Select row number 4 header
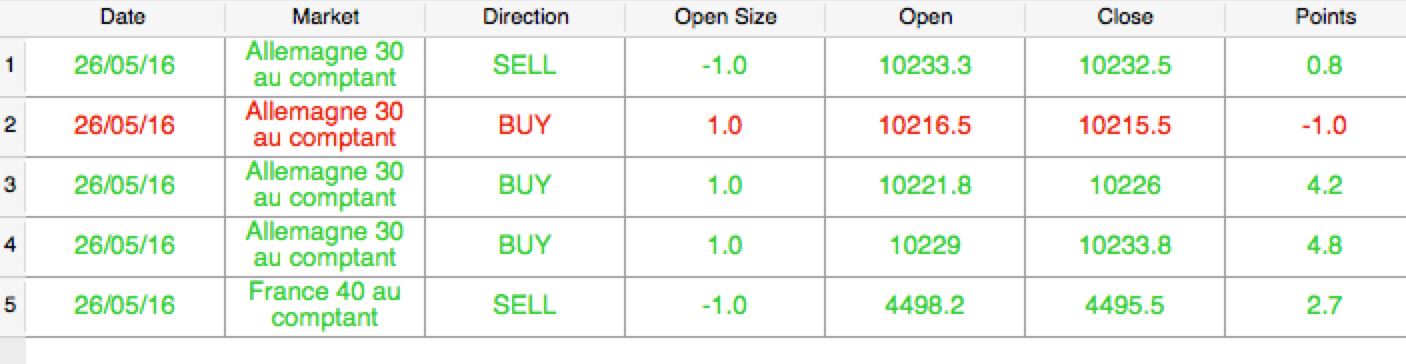 11,246
